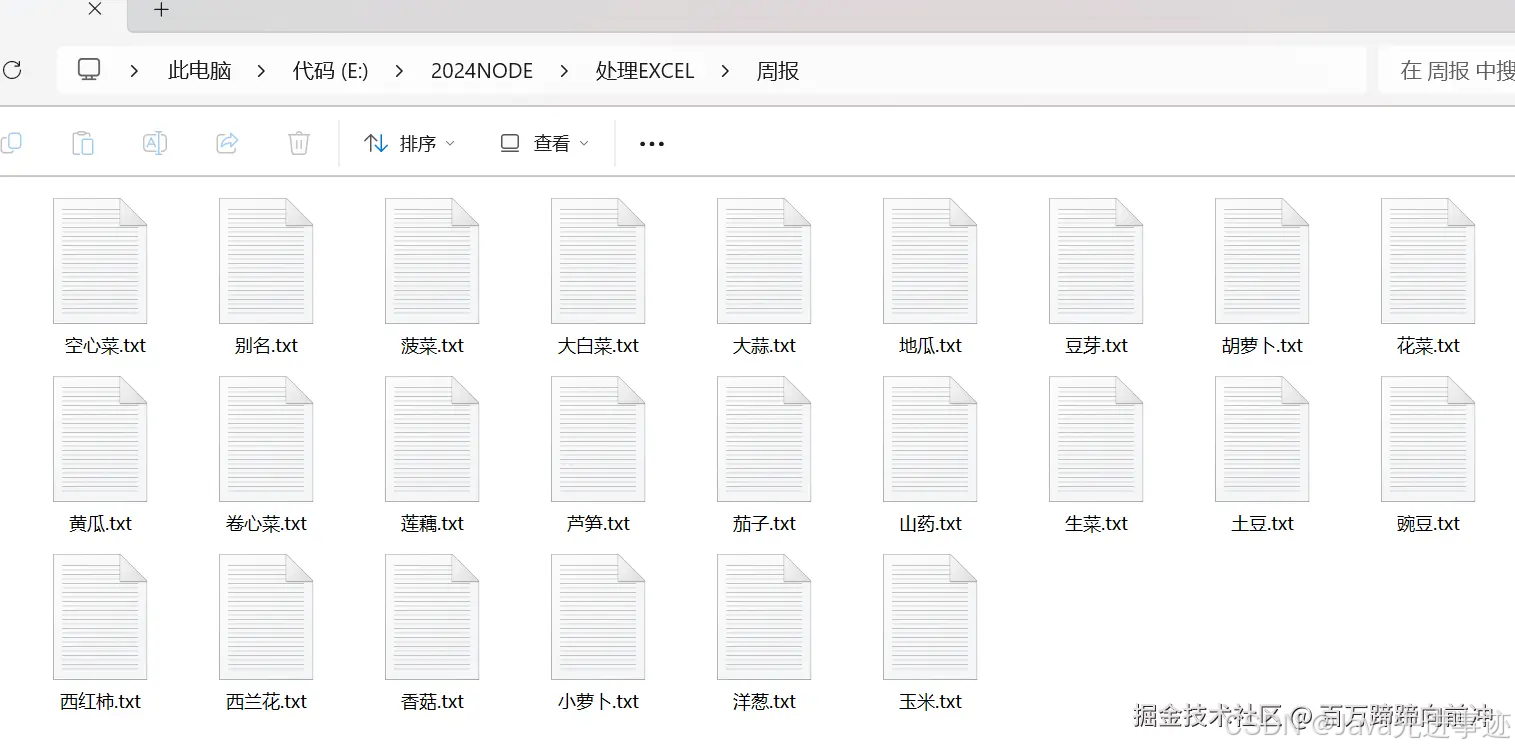
Task: Open a new tab with the plus icon
Action: [160, 10]
